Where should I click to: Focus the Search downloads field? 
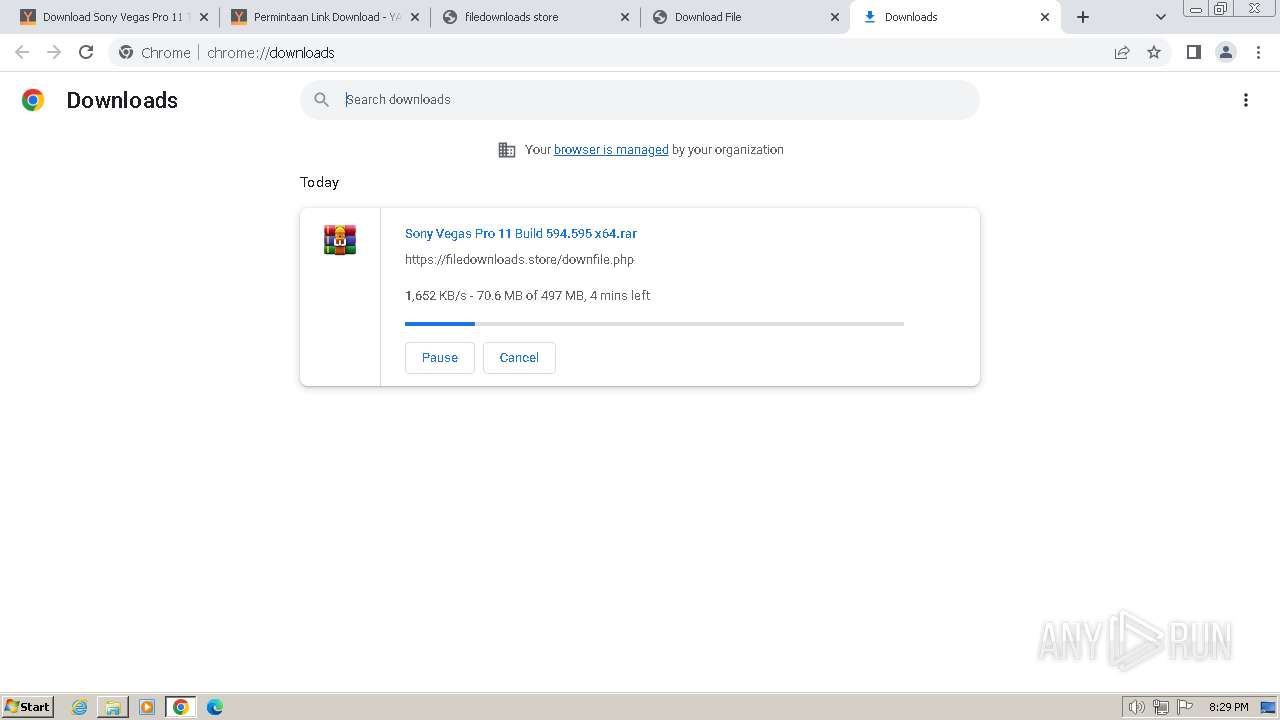coord(640,100)
